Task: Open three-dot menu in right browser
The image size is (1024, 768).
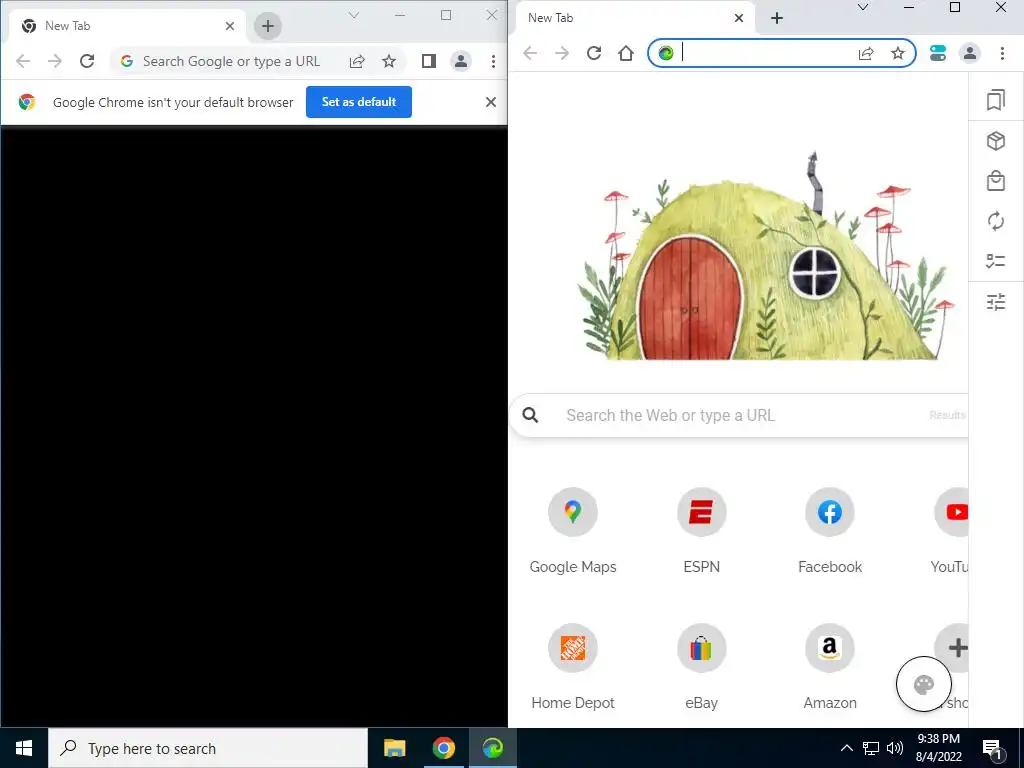Action: point(1002,53)
